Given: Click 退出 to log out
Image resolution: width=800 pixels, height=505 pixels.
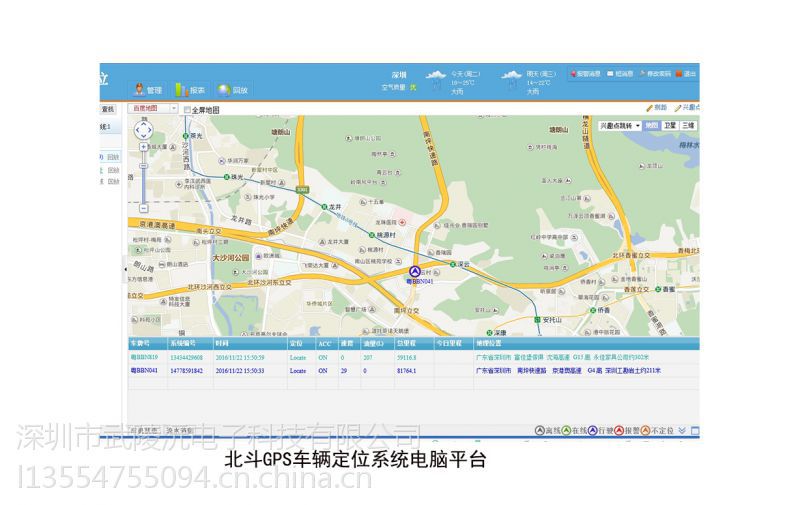Looking at the screenshot, I should click(686, 74).
